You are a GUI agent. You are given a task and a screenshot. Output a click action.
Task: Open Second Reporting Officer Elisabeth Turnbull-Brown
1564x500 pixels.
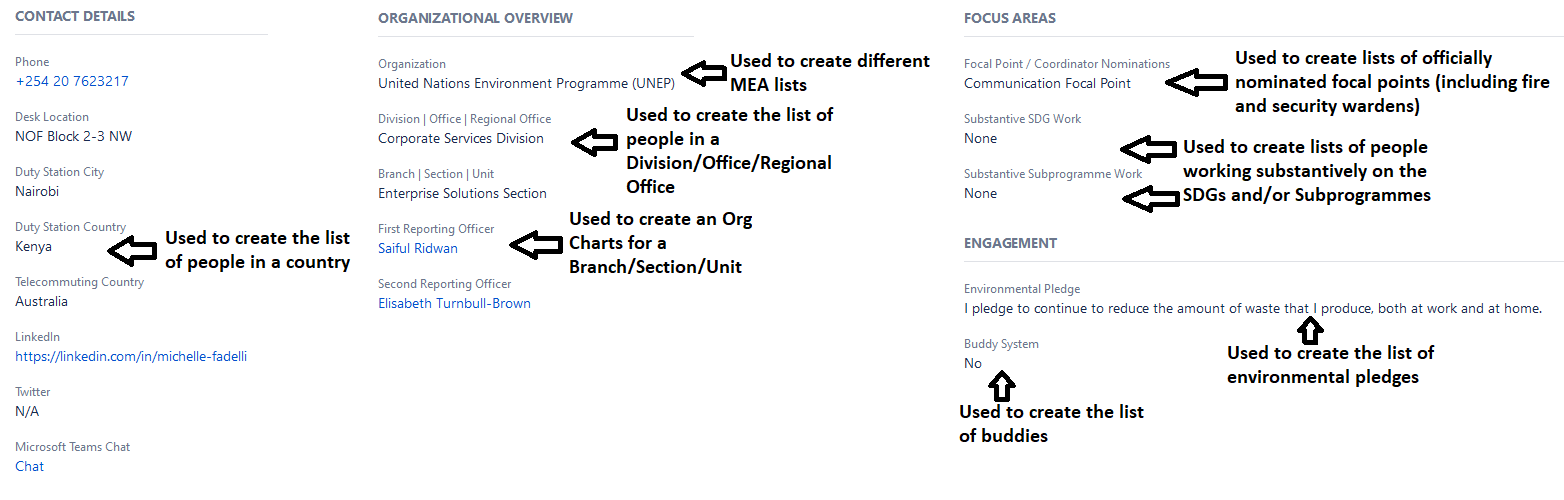[x=454, y=303]
